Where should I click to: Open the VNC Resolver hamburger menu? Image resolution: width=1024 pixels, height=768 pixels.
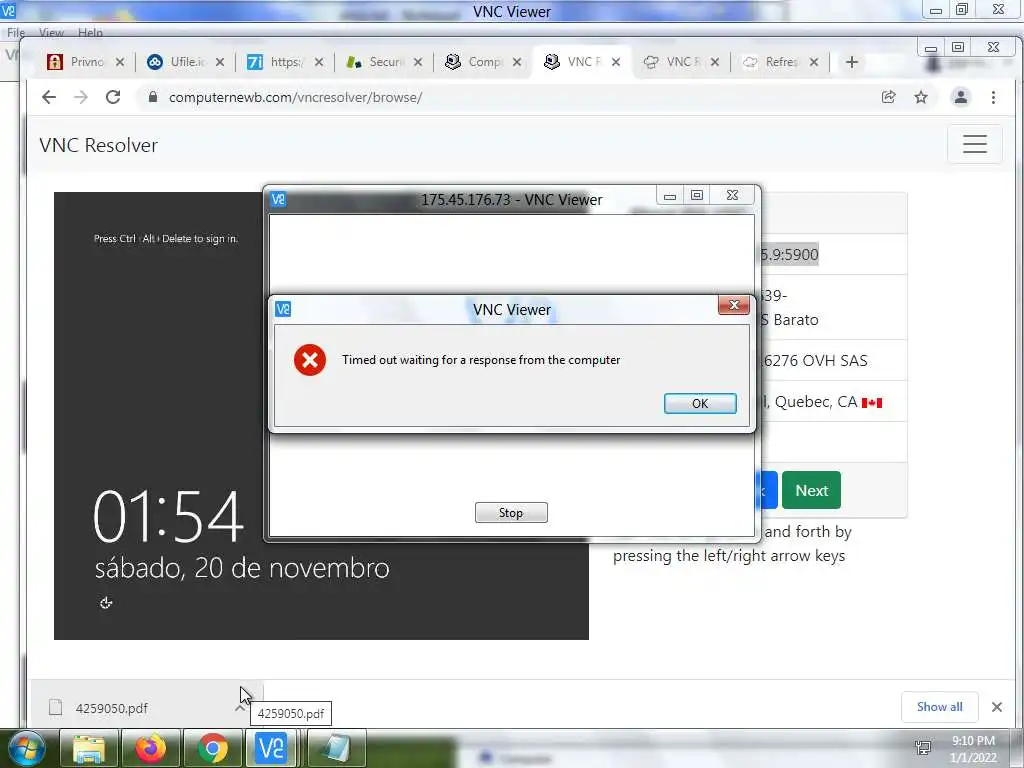pos(974,144)
